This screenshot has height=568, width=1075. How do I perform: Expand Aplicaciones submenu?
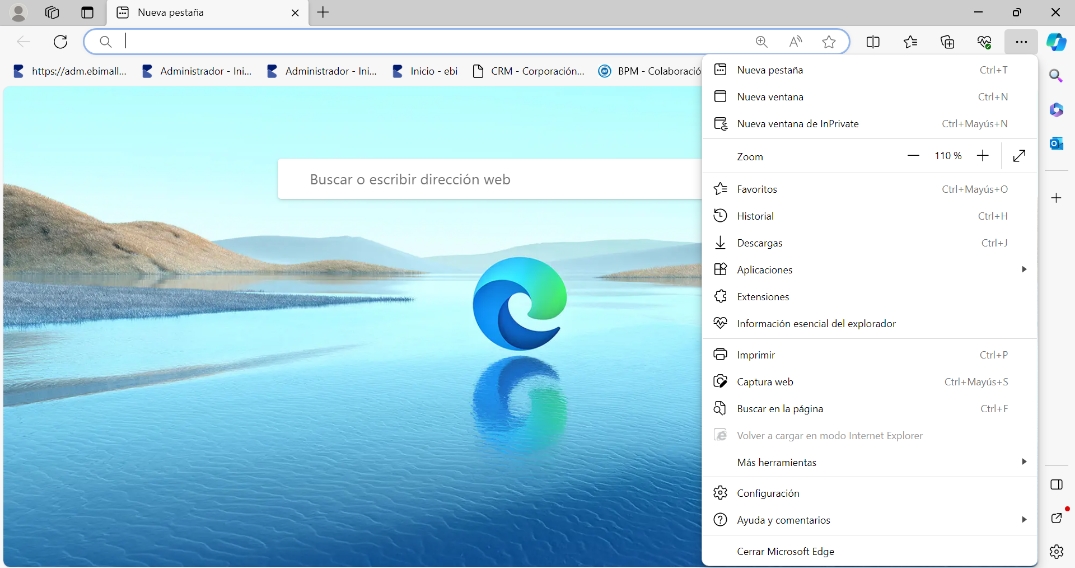click(869, 270)
